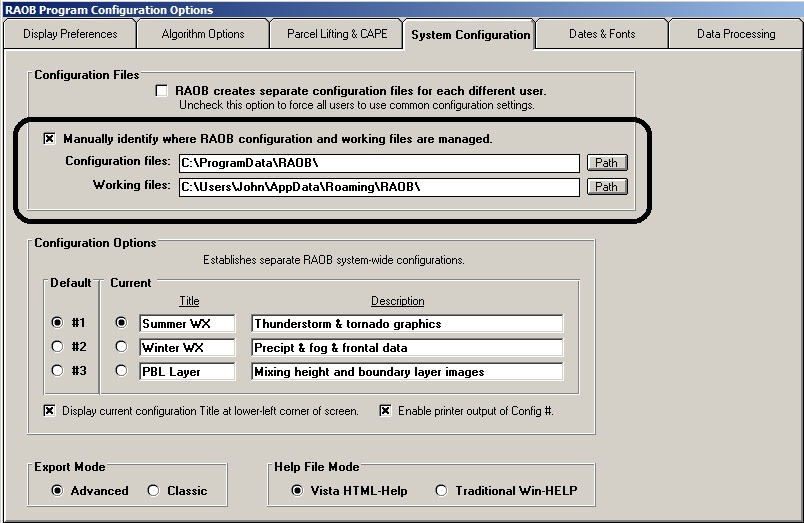
Task: Edit Precipt & fog & frontal data description
Action: click(x=407, y=348)
